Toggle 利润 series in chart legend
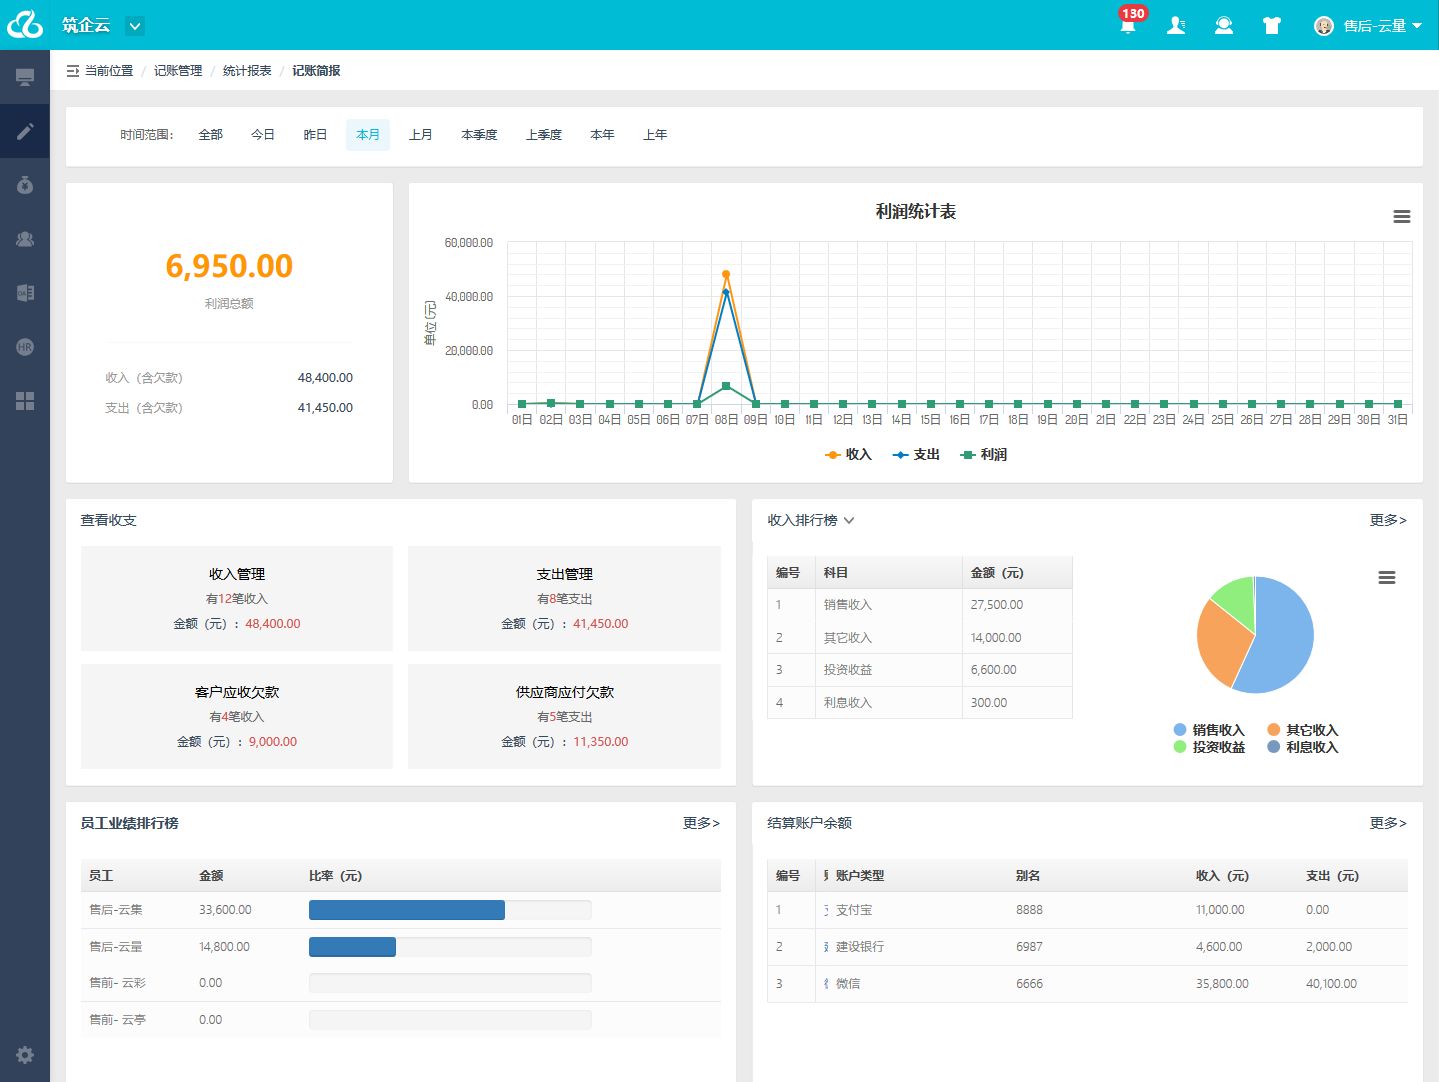Viewport: 1439px width, 1082px height. [983, 455]
